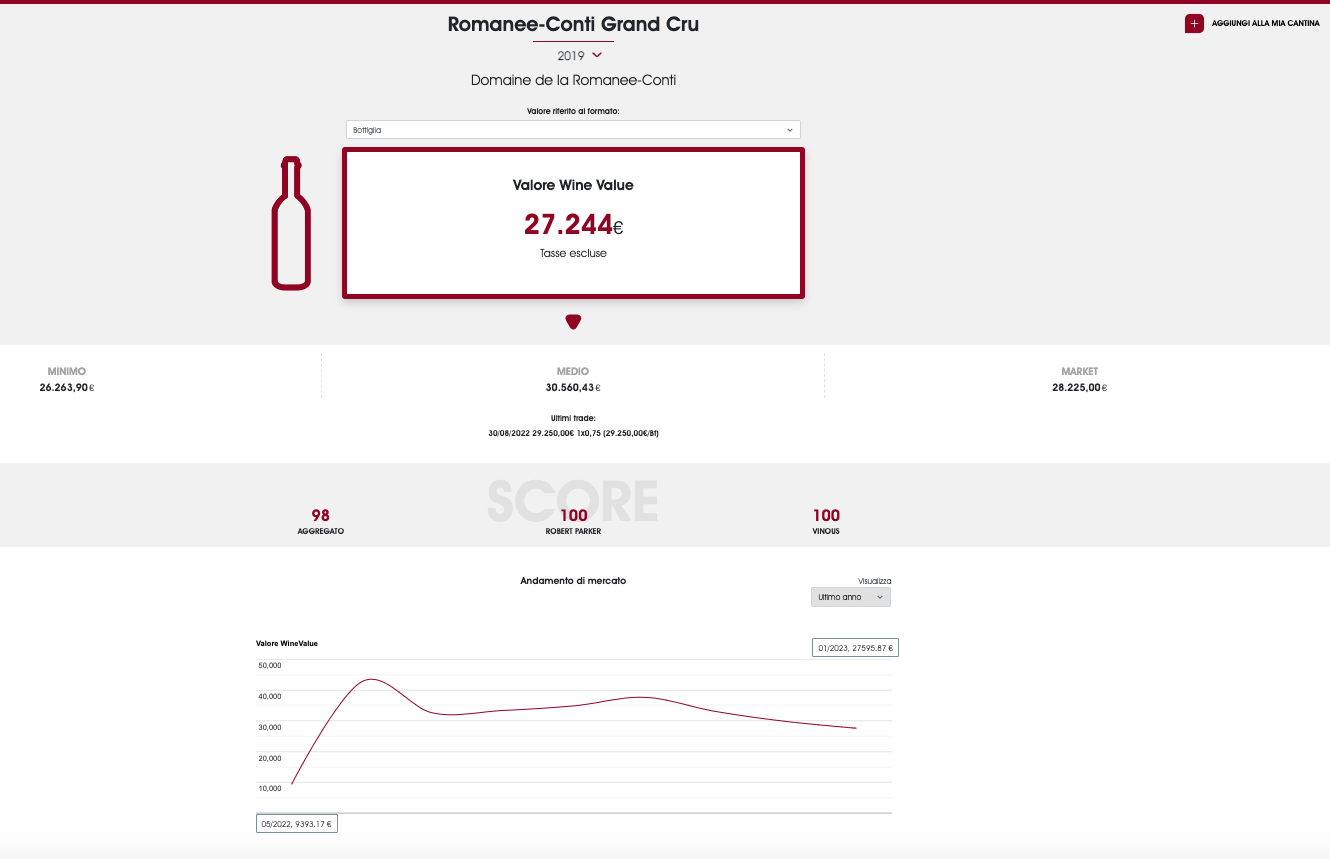Click the red plus icon for adding to cellar

coord(1194,24)
